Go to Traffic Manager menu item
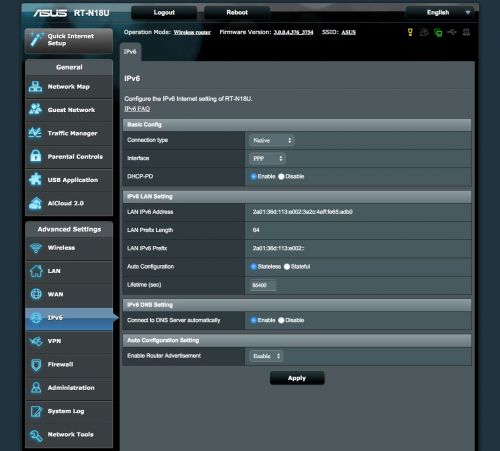Viewport: 500px width, 451px height. pyautogui.click(x=69, y=133)
